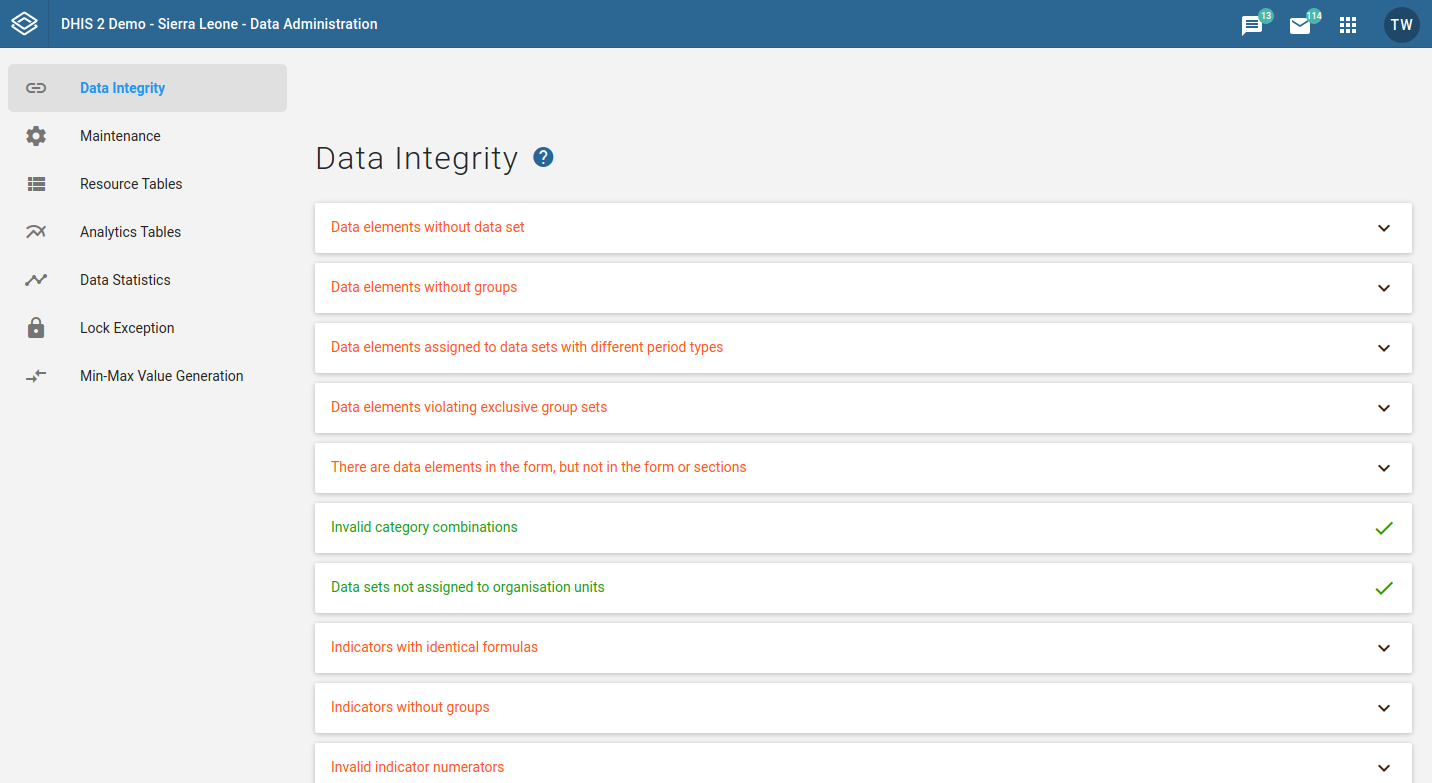Select Maintenance in the sidebar menu

coord(120,136)
